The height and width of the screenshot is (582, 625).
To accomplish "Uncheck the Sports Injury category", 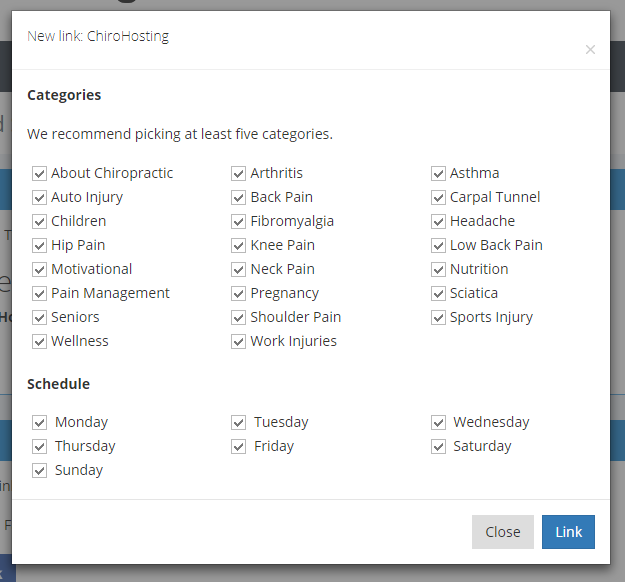I will click(438, 317).
